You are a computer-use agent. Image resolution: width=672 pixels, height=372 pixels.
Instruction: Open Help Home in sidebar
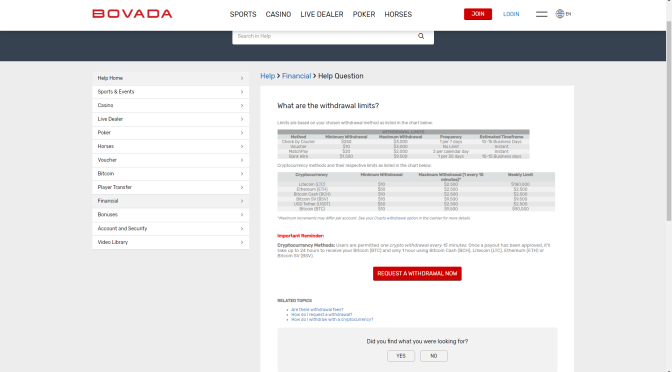click(171, 78)
